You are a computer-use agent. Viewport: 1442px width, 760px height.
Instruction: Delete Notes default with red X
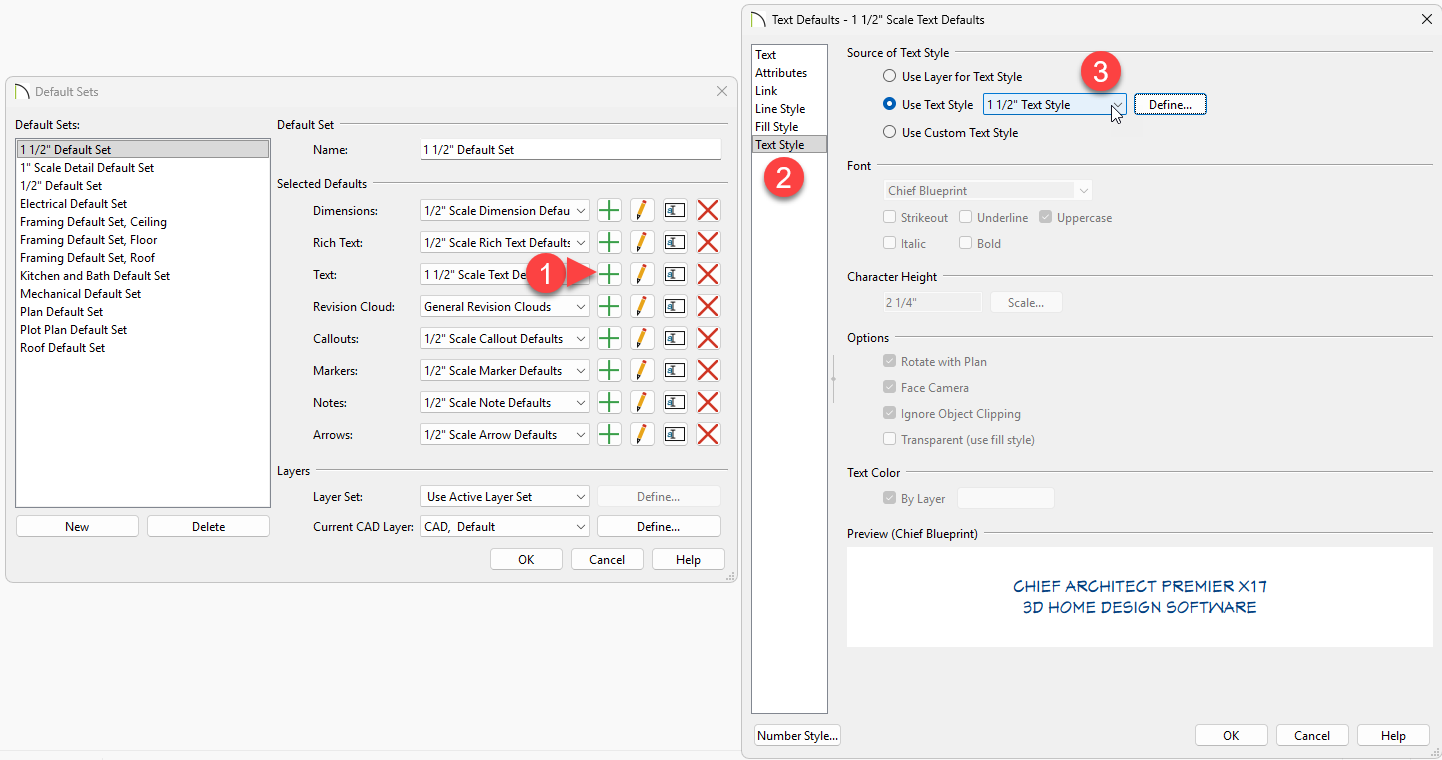(x=708, y=403)
